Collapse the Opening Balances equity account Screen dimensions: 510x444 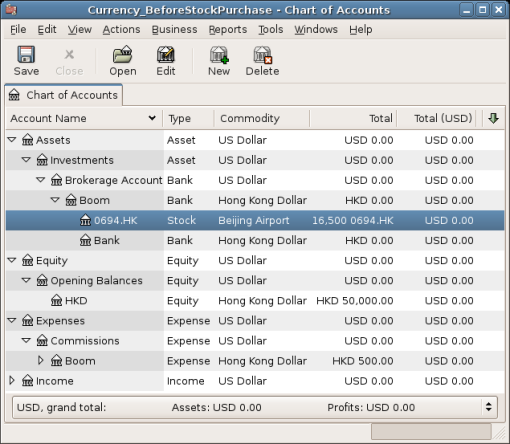pyautogui.click(x=26, y=281)
